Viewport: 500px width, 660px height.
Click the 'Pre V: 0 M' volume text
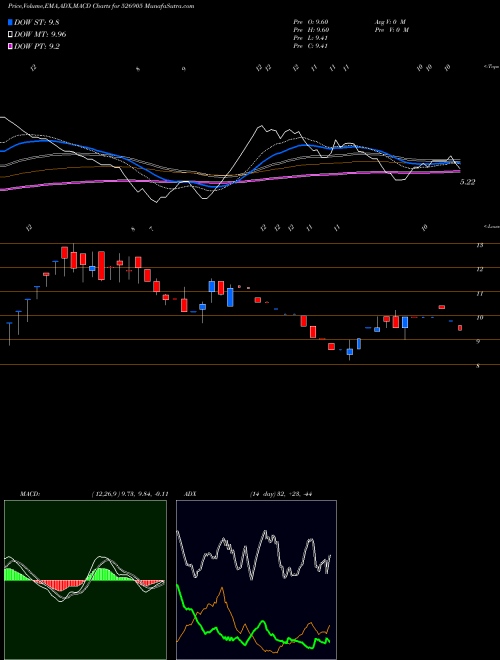391,30
